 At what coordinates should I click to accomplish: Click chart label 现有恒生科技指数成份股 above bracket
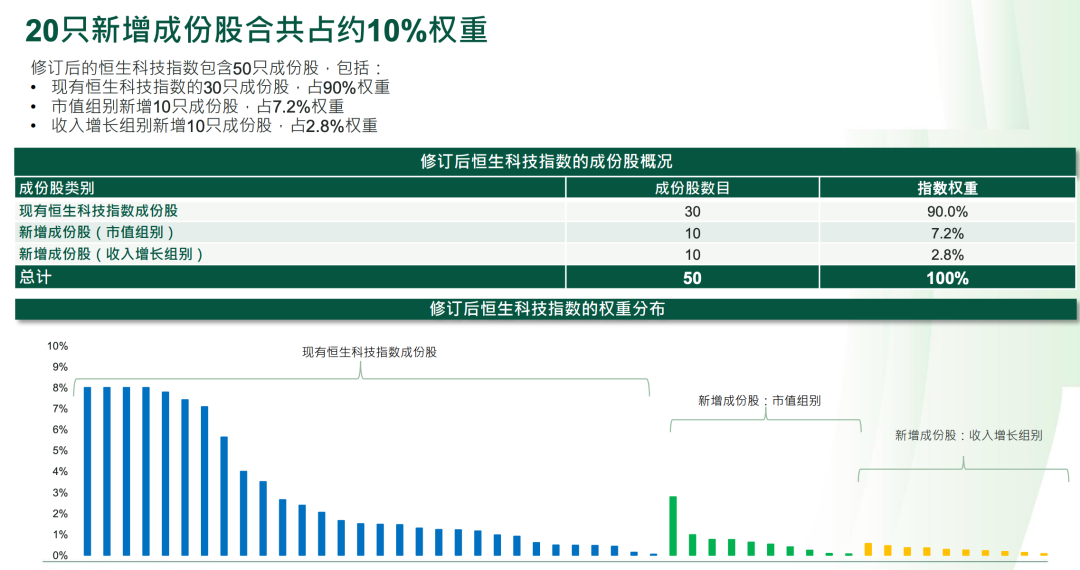[370, 352]
